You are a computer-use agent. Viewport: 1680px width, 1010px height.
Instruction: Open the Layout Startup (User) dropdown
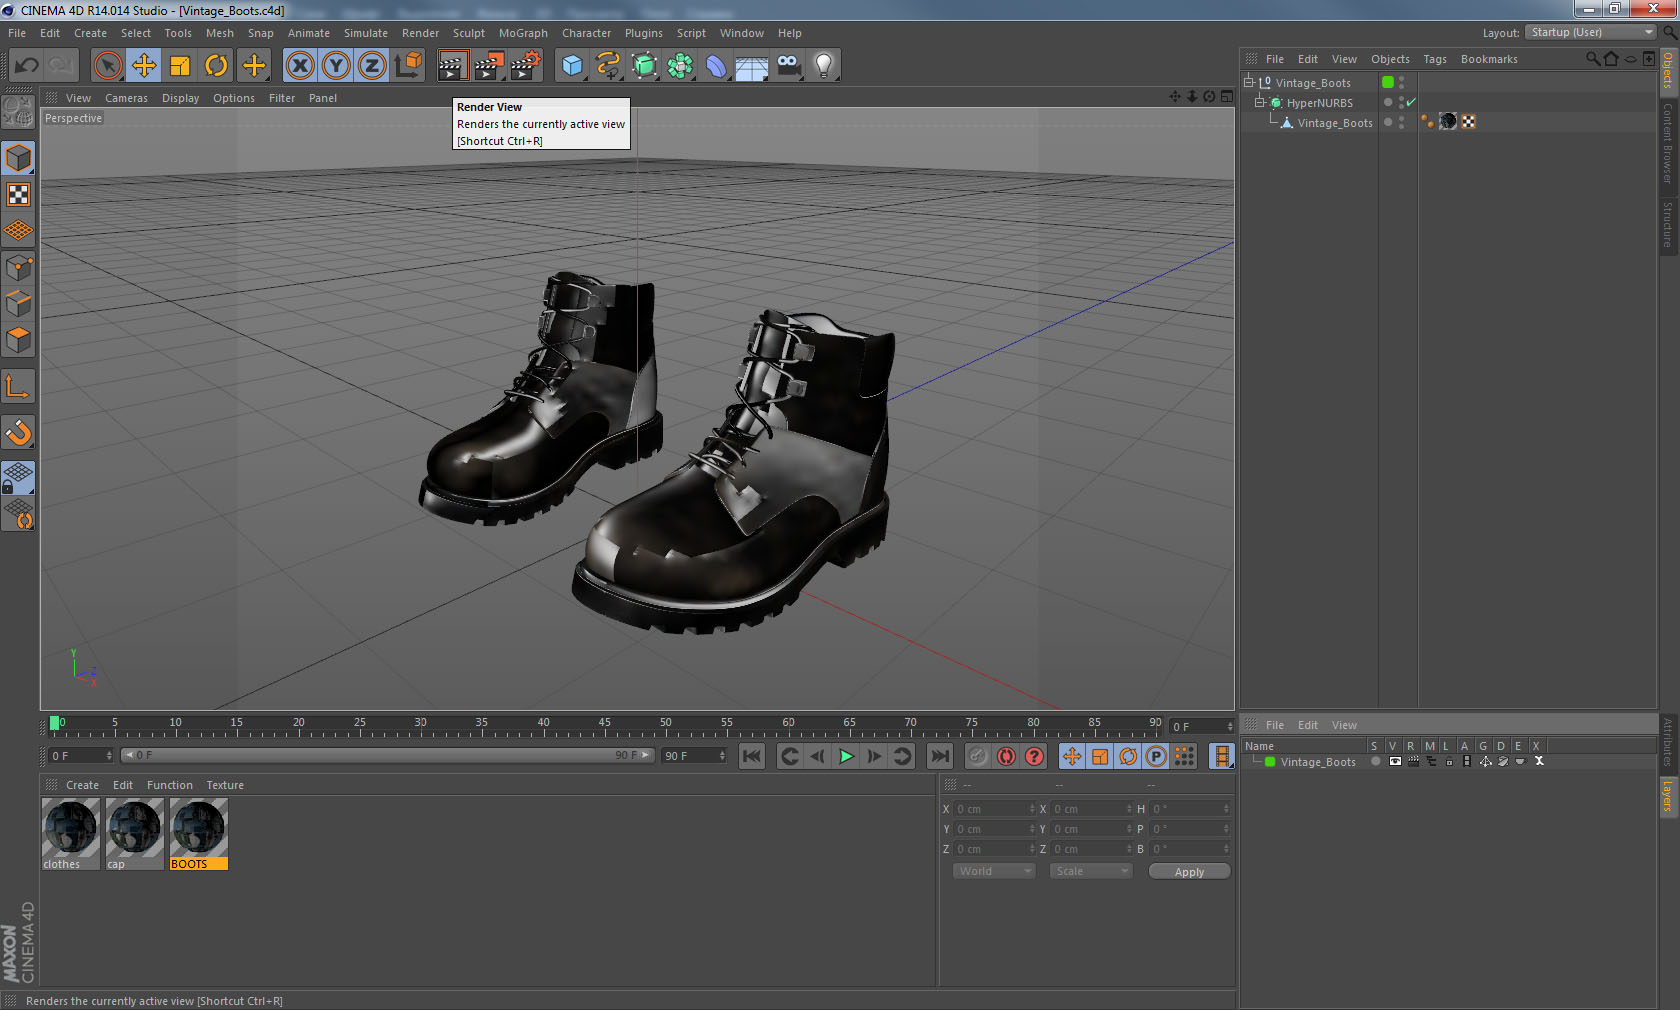click(1591, 32)
